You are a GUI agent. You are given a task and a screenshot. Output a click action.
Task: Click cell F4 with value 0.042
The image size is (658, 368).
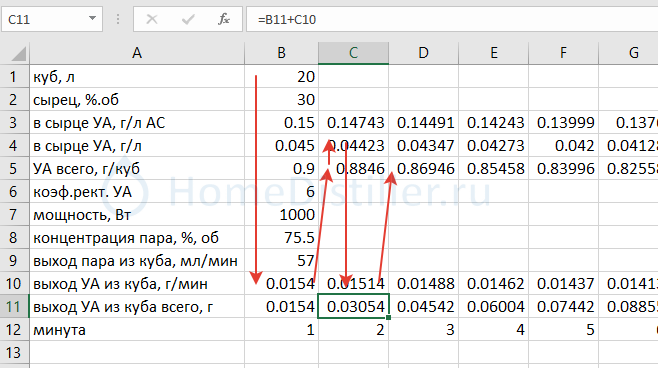[x=564, y=146]
